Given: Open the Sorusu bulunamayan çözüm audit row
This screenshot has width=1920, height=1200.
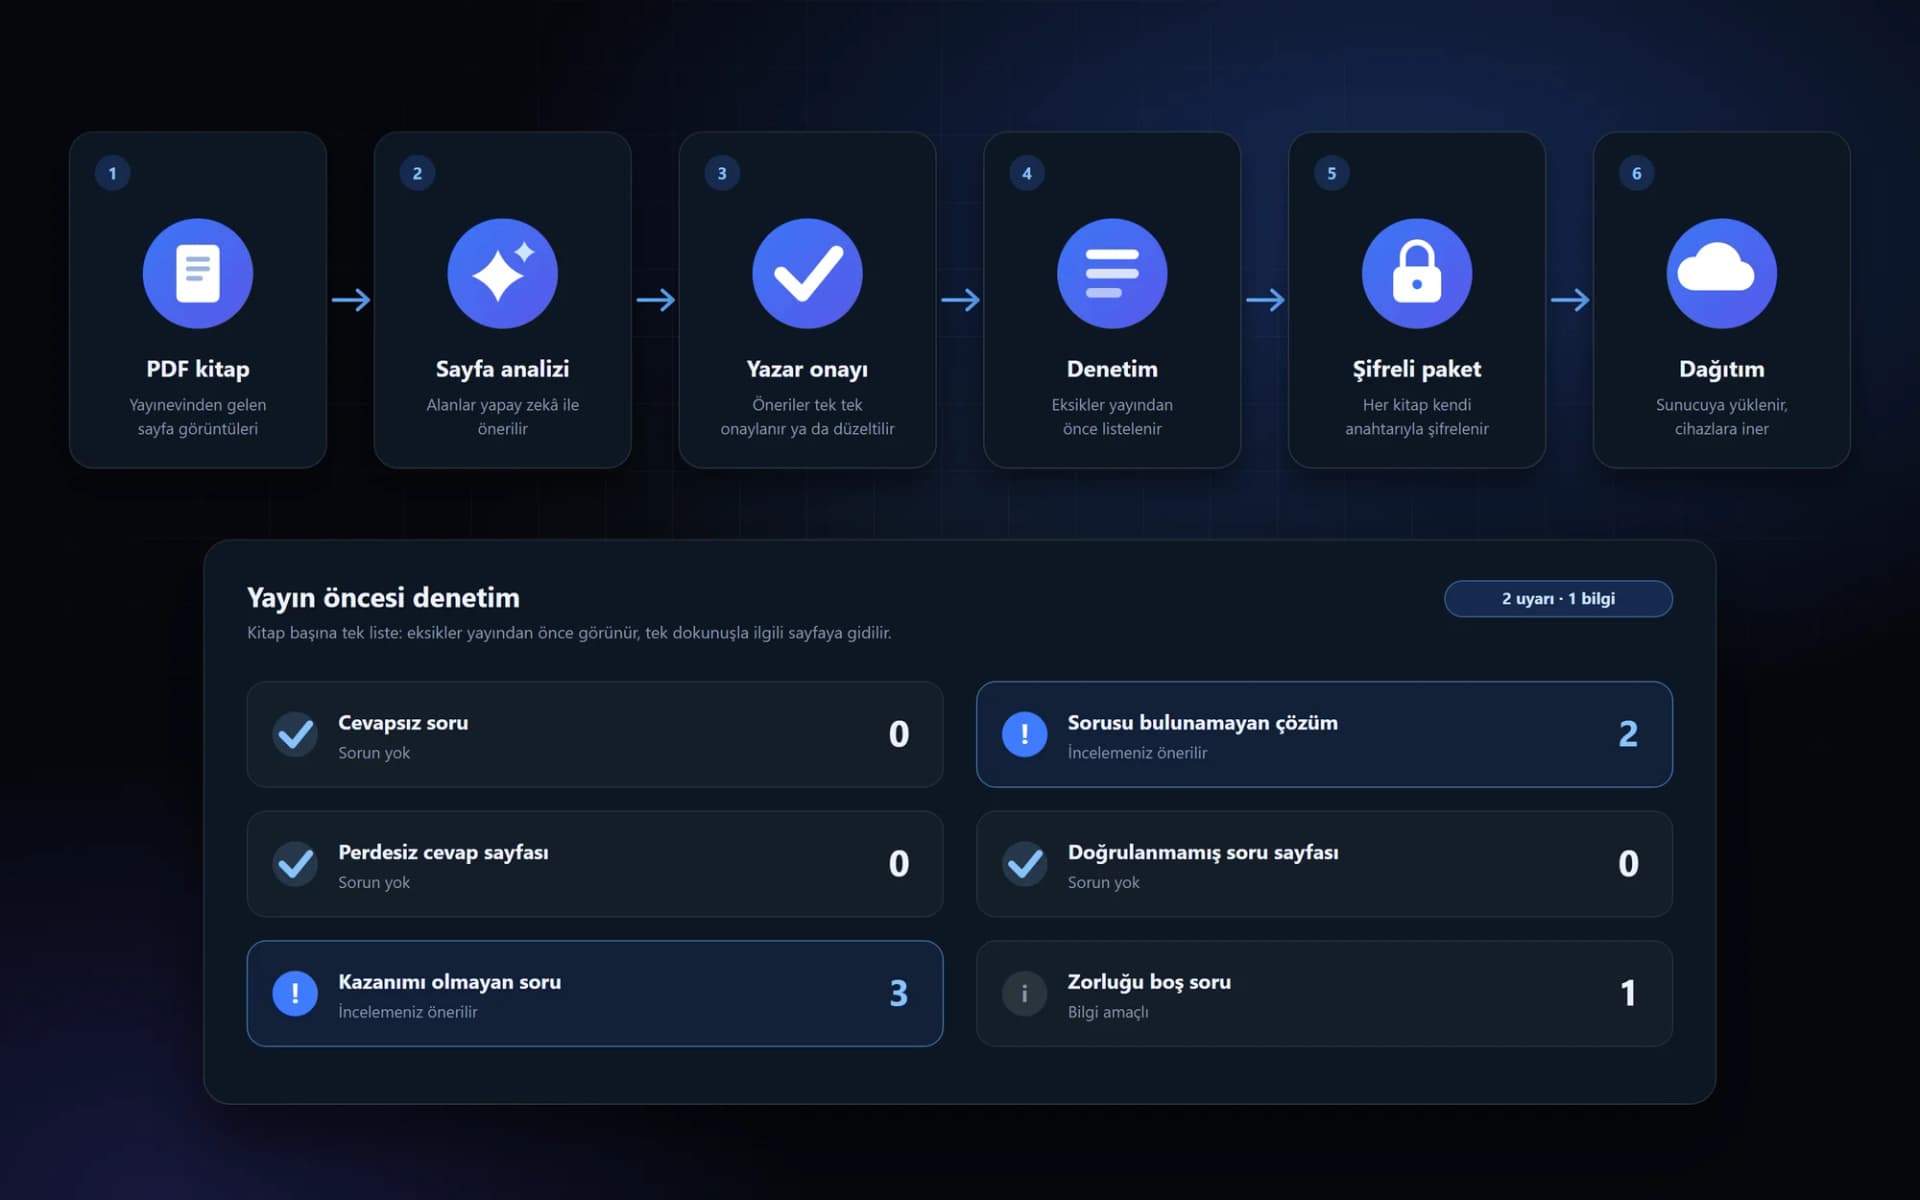Looking at the screenshot, I should 1324,734.
